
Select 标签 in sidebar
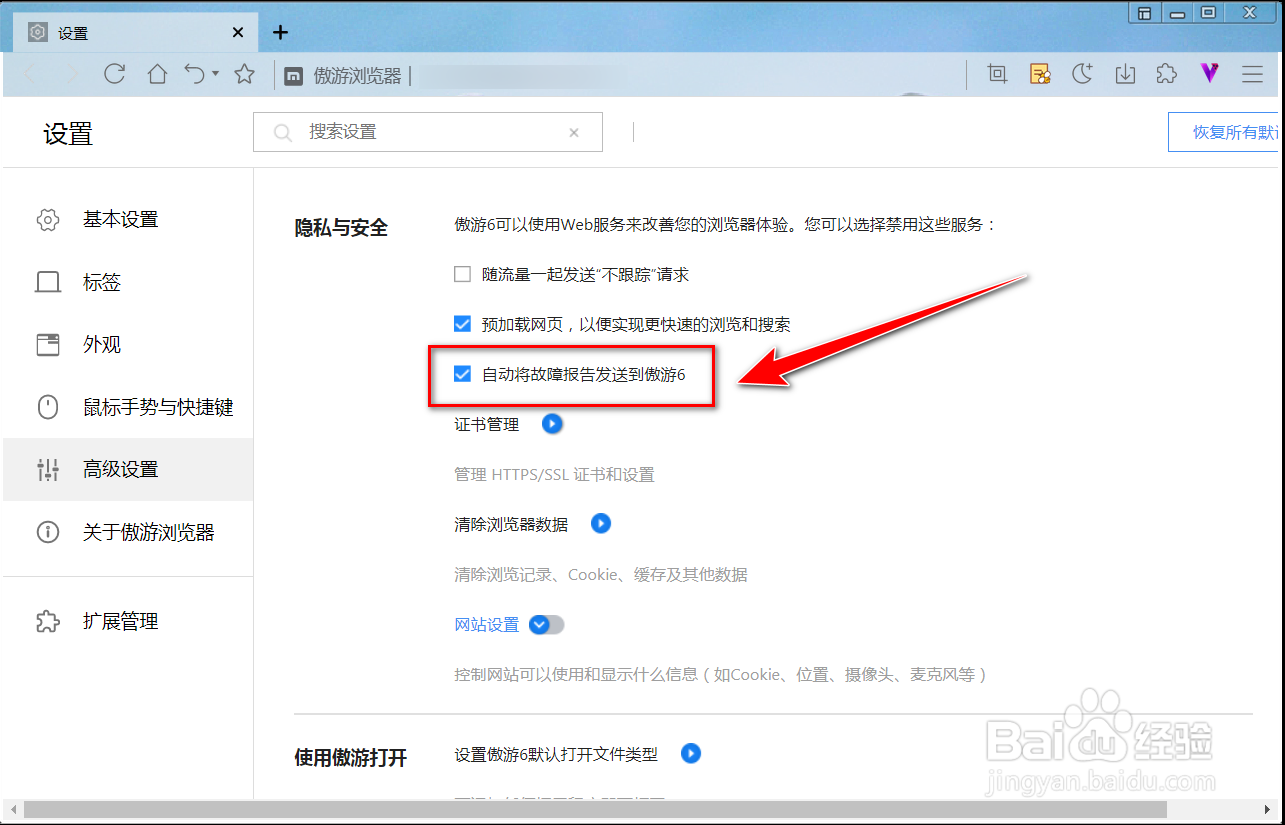click(128, 282)
